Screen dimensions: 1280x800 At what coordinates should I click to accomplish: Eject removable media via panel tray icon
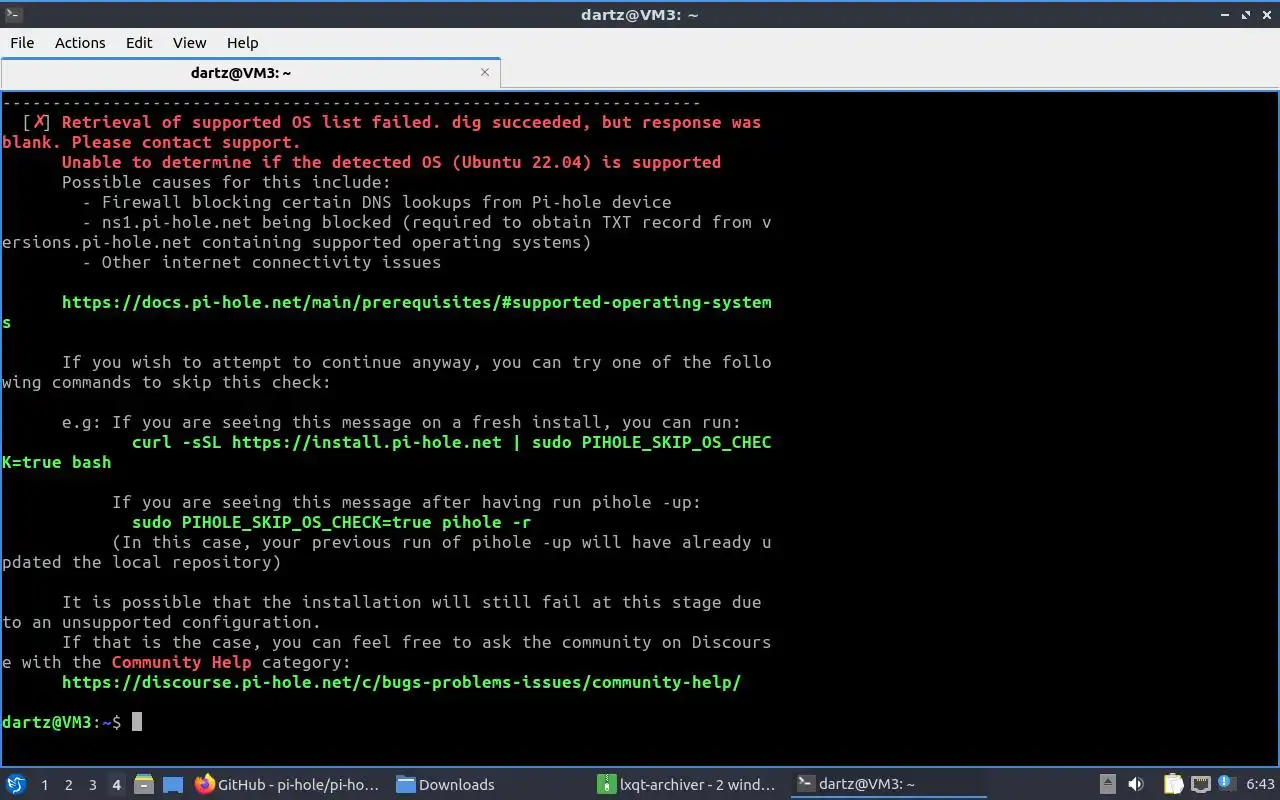click(x=1108, y=785)
